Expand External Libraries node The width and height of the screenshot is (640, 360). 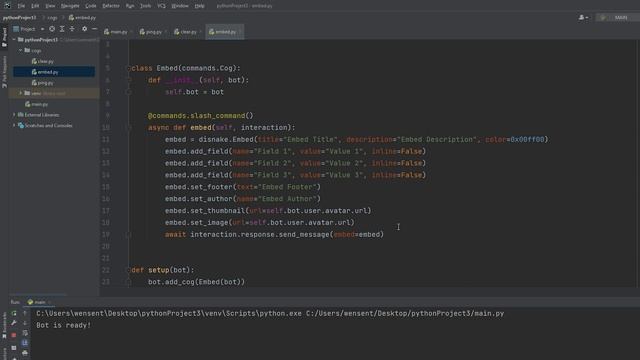[x=14, y=115]
